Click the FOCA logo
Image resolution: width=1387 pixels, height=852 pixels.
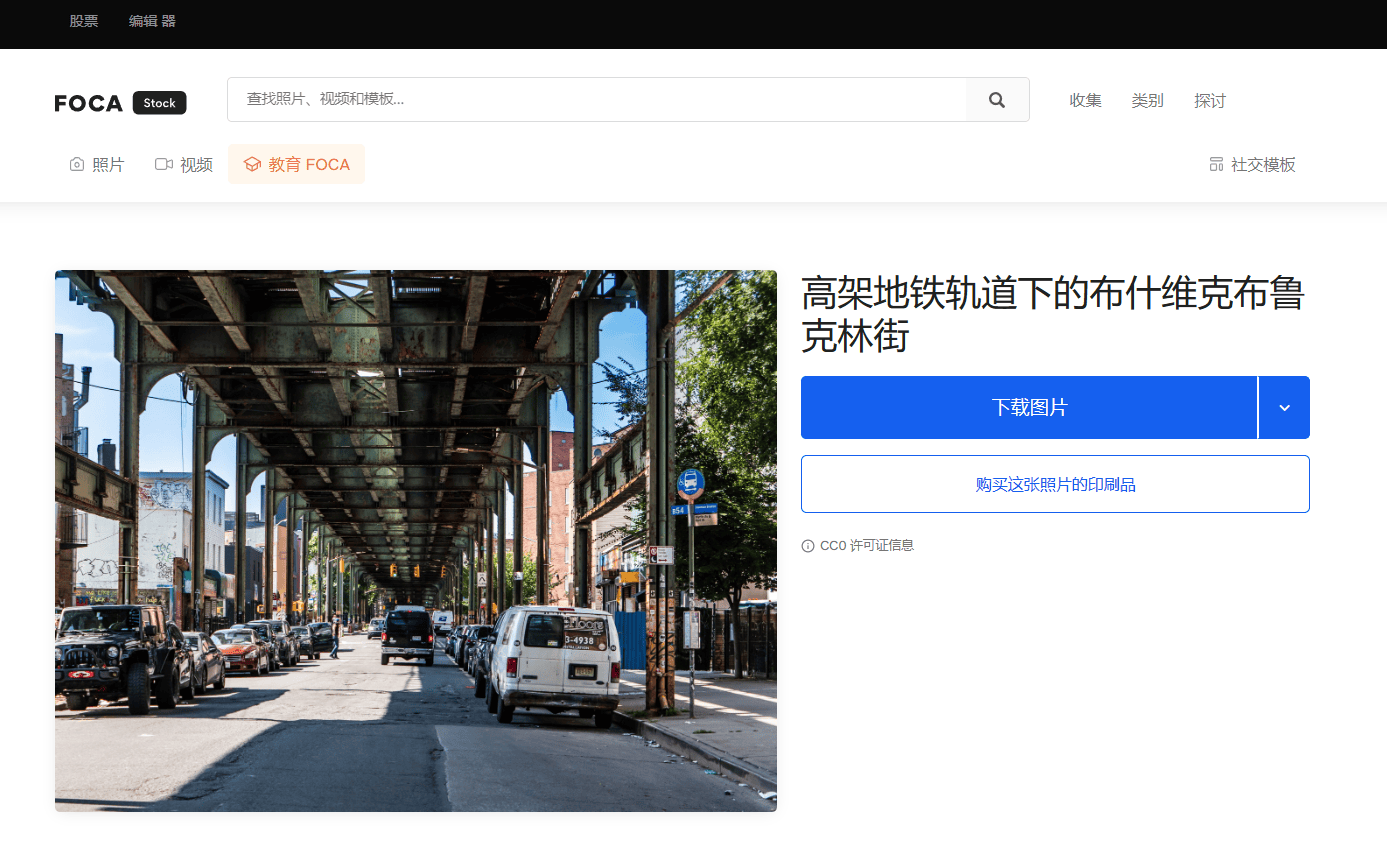click(x=89, y=103)
